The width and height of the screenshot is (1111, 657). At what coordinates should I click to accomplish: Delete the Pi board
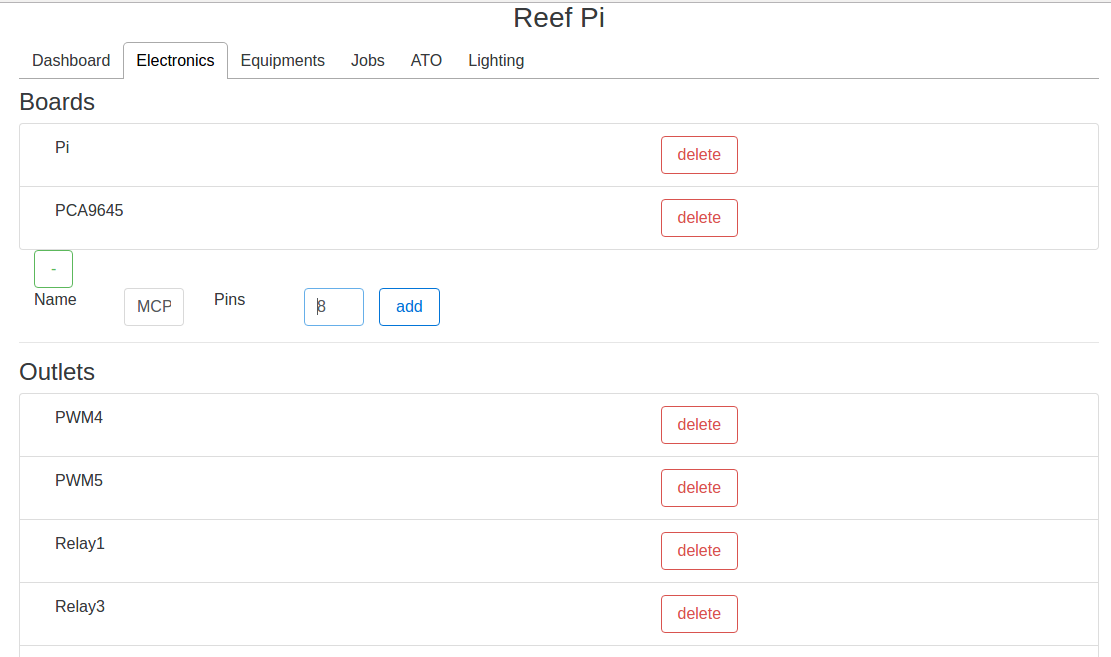[x=699, y=155]
